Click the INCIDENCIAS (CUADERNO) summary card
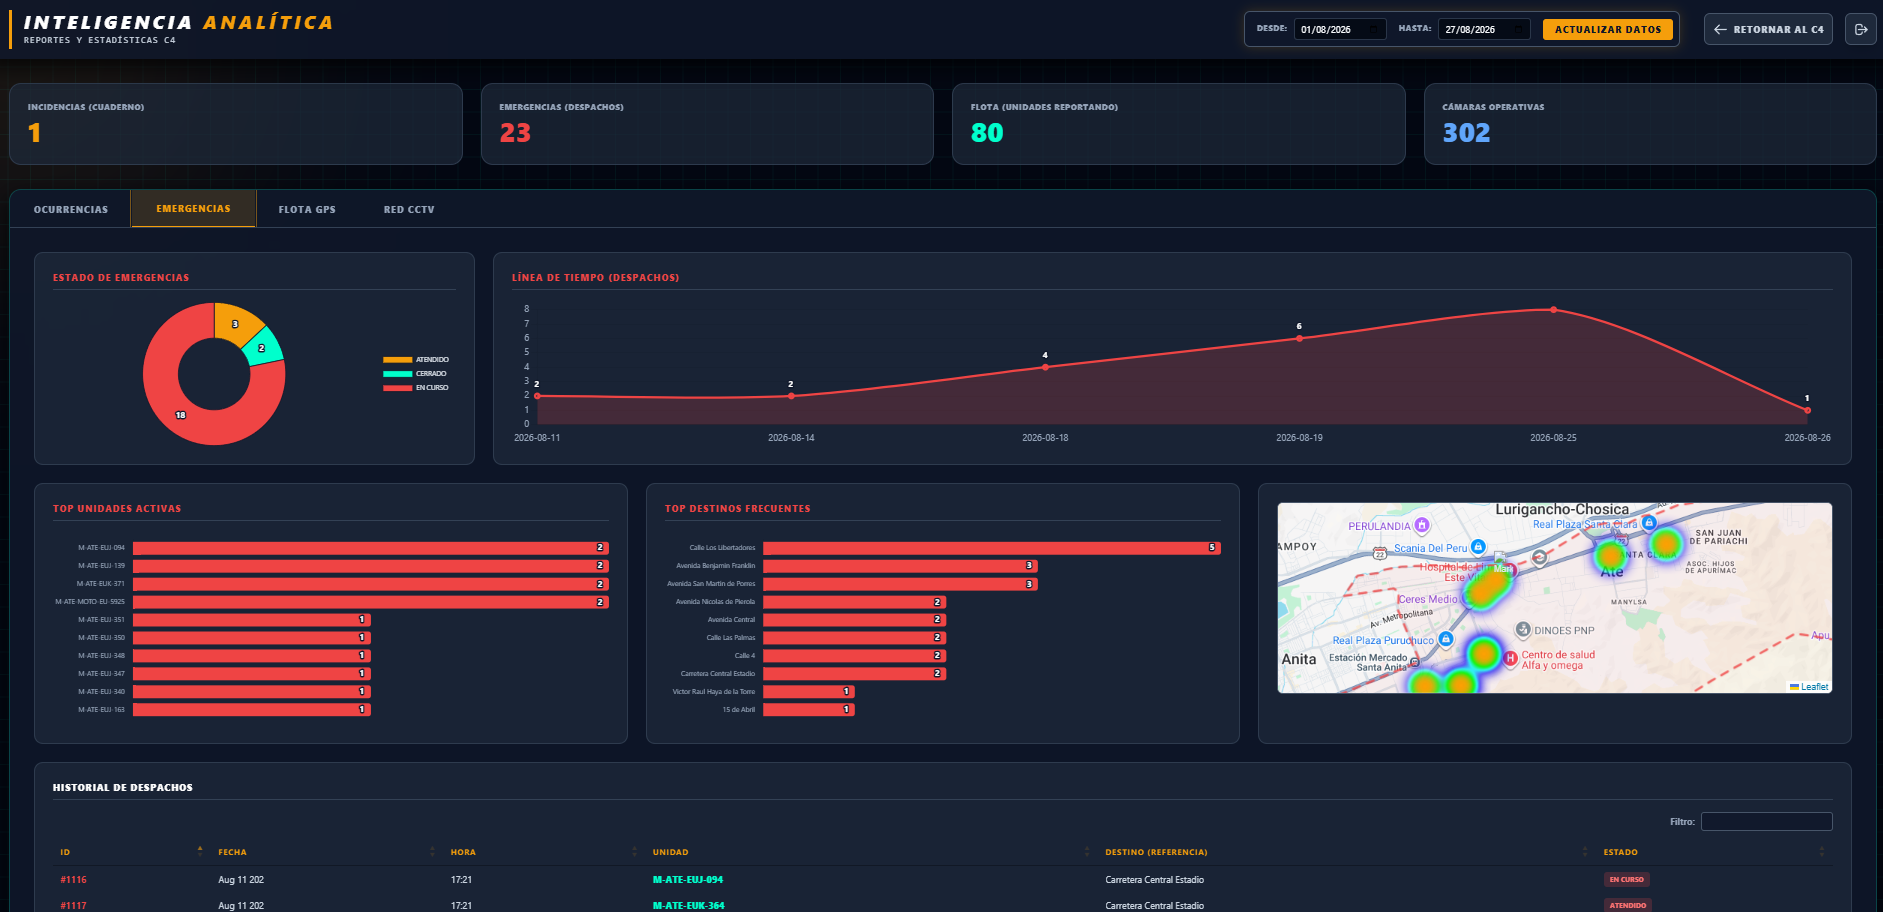 tap(236, 124)
